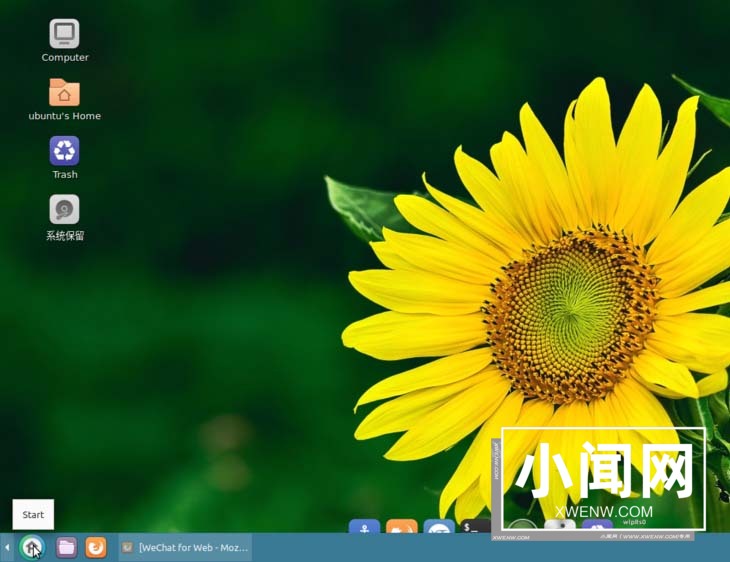Image resolution: width=730 pixels, height=562 pixels.
Task: Click the orange dock icon
Action: (x=401, y=527)
